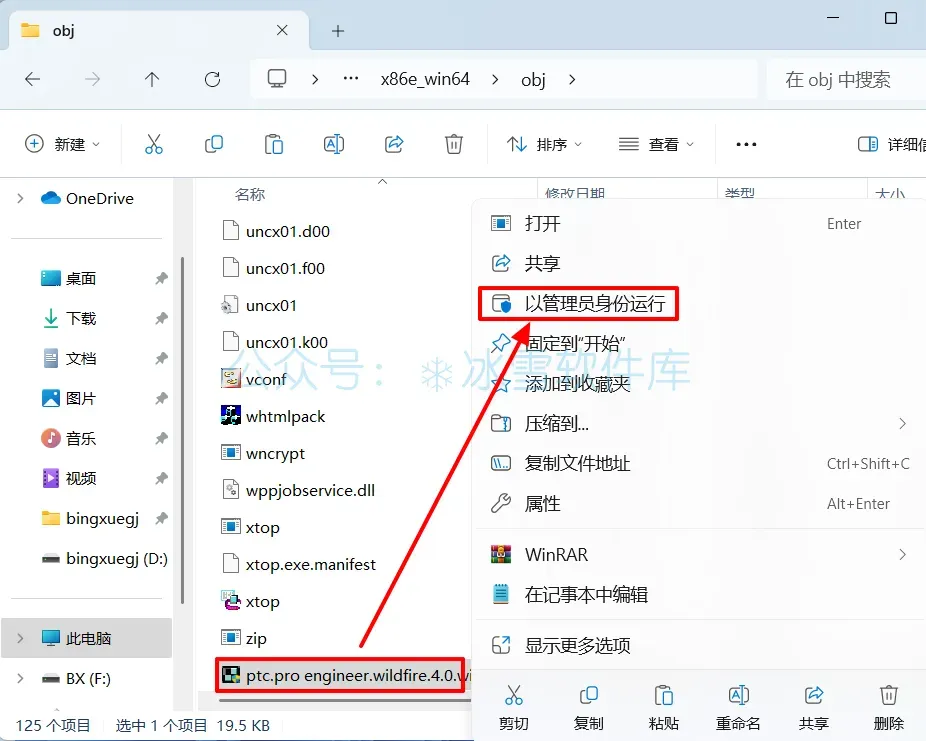This screenshot has width=926, height=741.
Task: Choose 打开 in the context menu
Action: [700, 224]
